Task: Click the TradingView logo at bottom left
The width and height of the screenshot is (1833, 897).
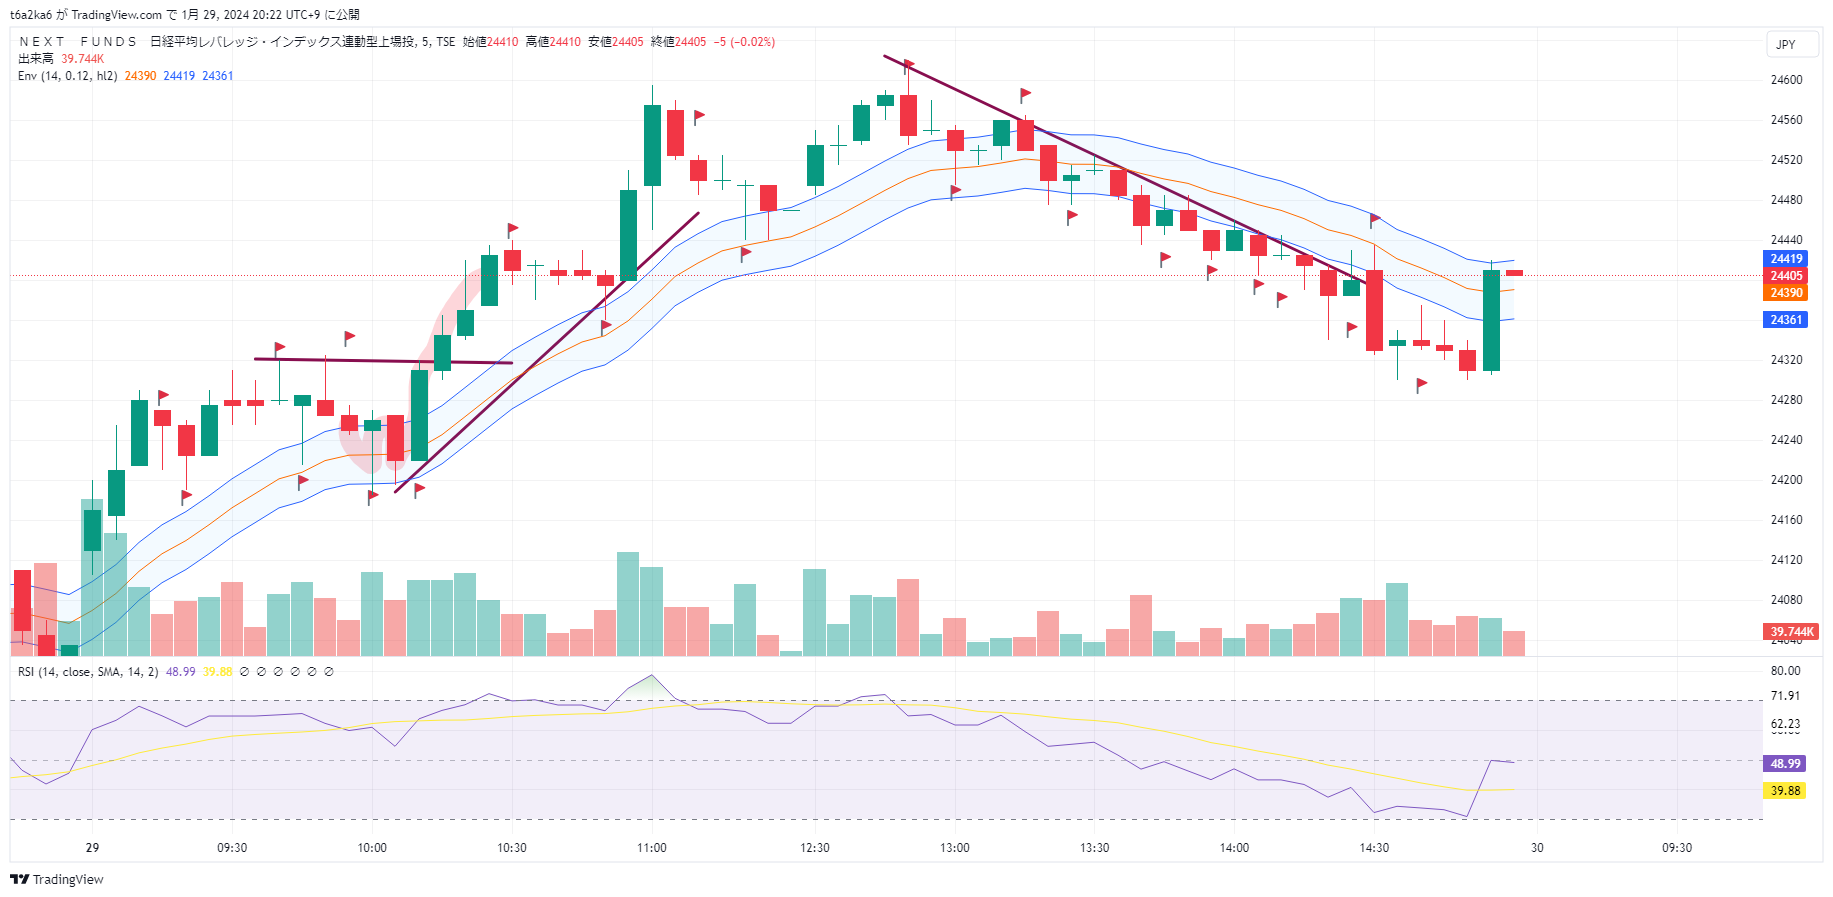Action: click(x=57, y=879)
